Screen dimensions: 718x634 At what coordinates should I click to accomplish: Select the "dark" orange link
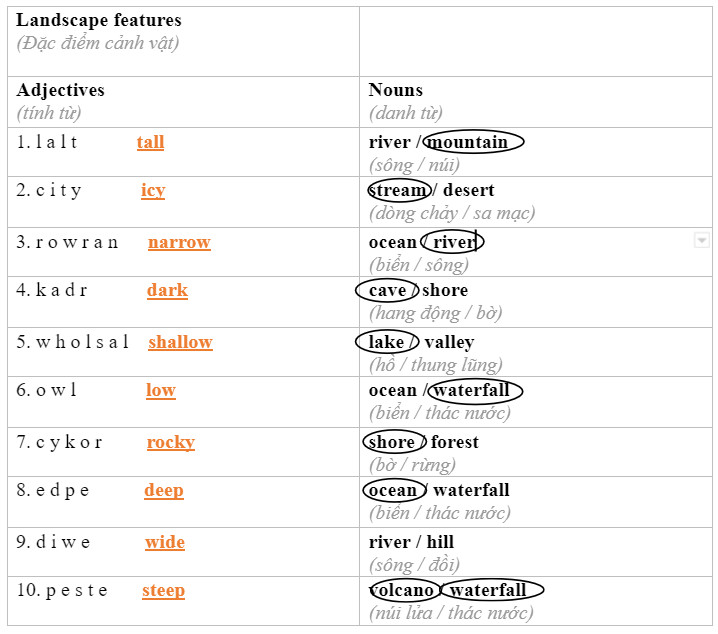(167, 290)
